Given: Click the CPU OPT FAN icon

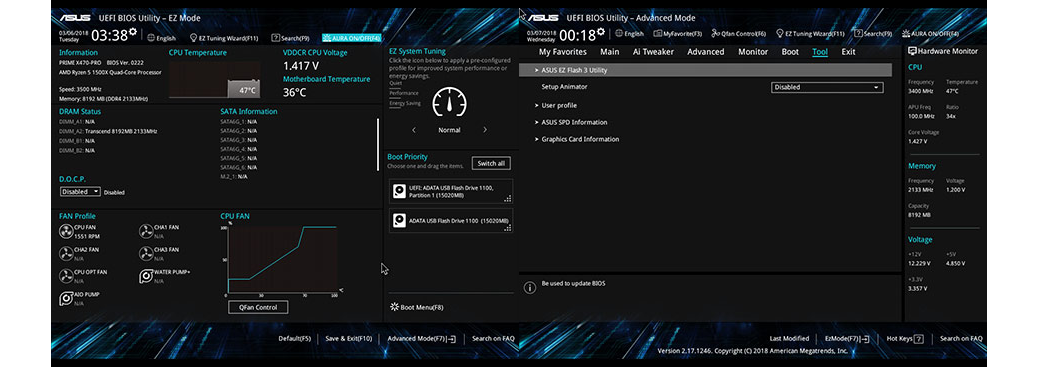Looking at the screenshot, I should [66, 276].
